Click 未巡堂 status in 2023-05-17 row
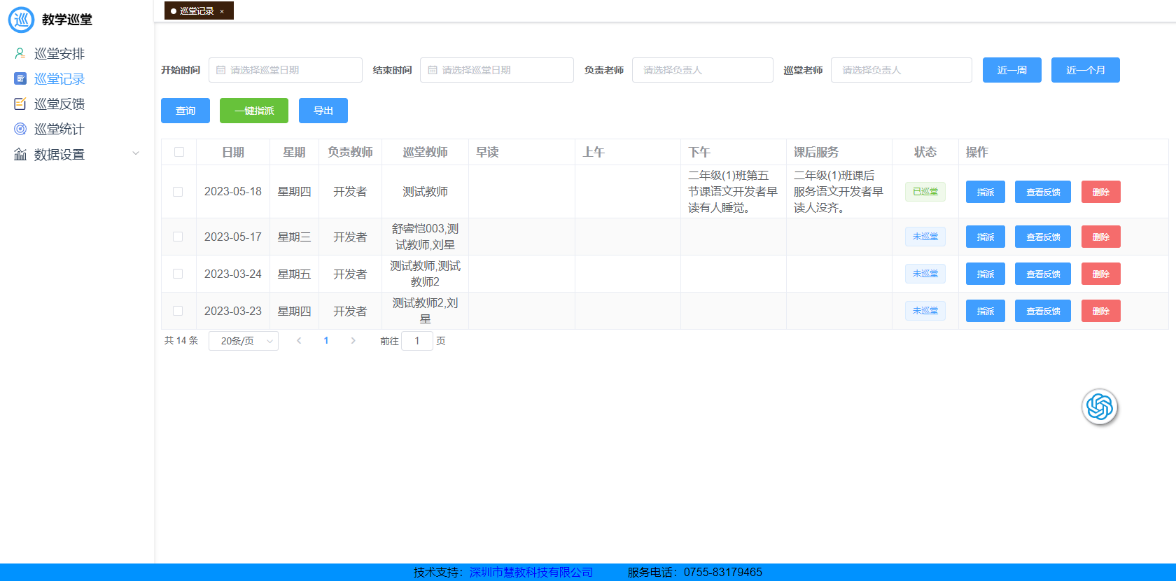The height and width of the screenshot is (581, 1176). coord(926,237)
